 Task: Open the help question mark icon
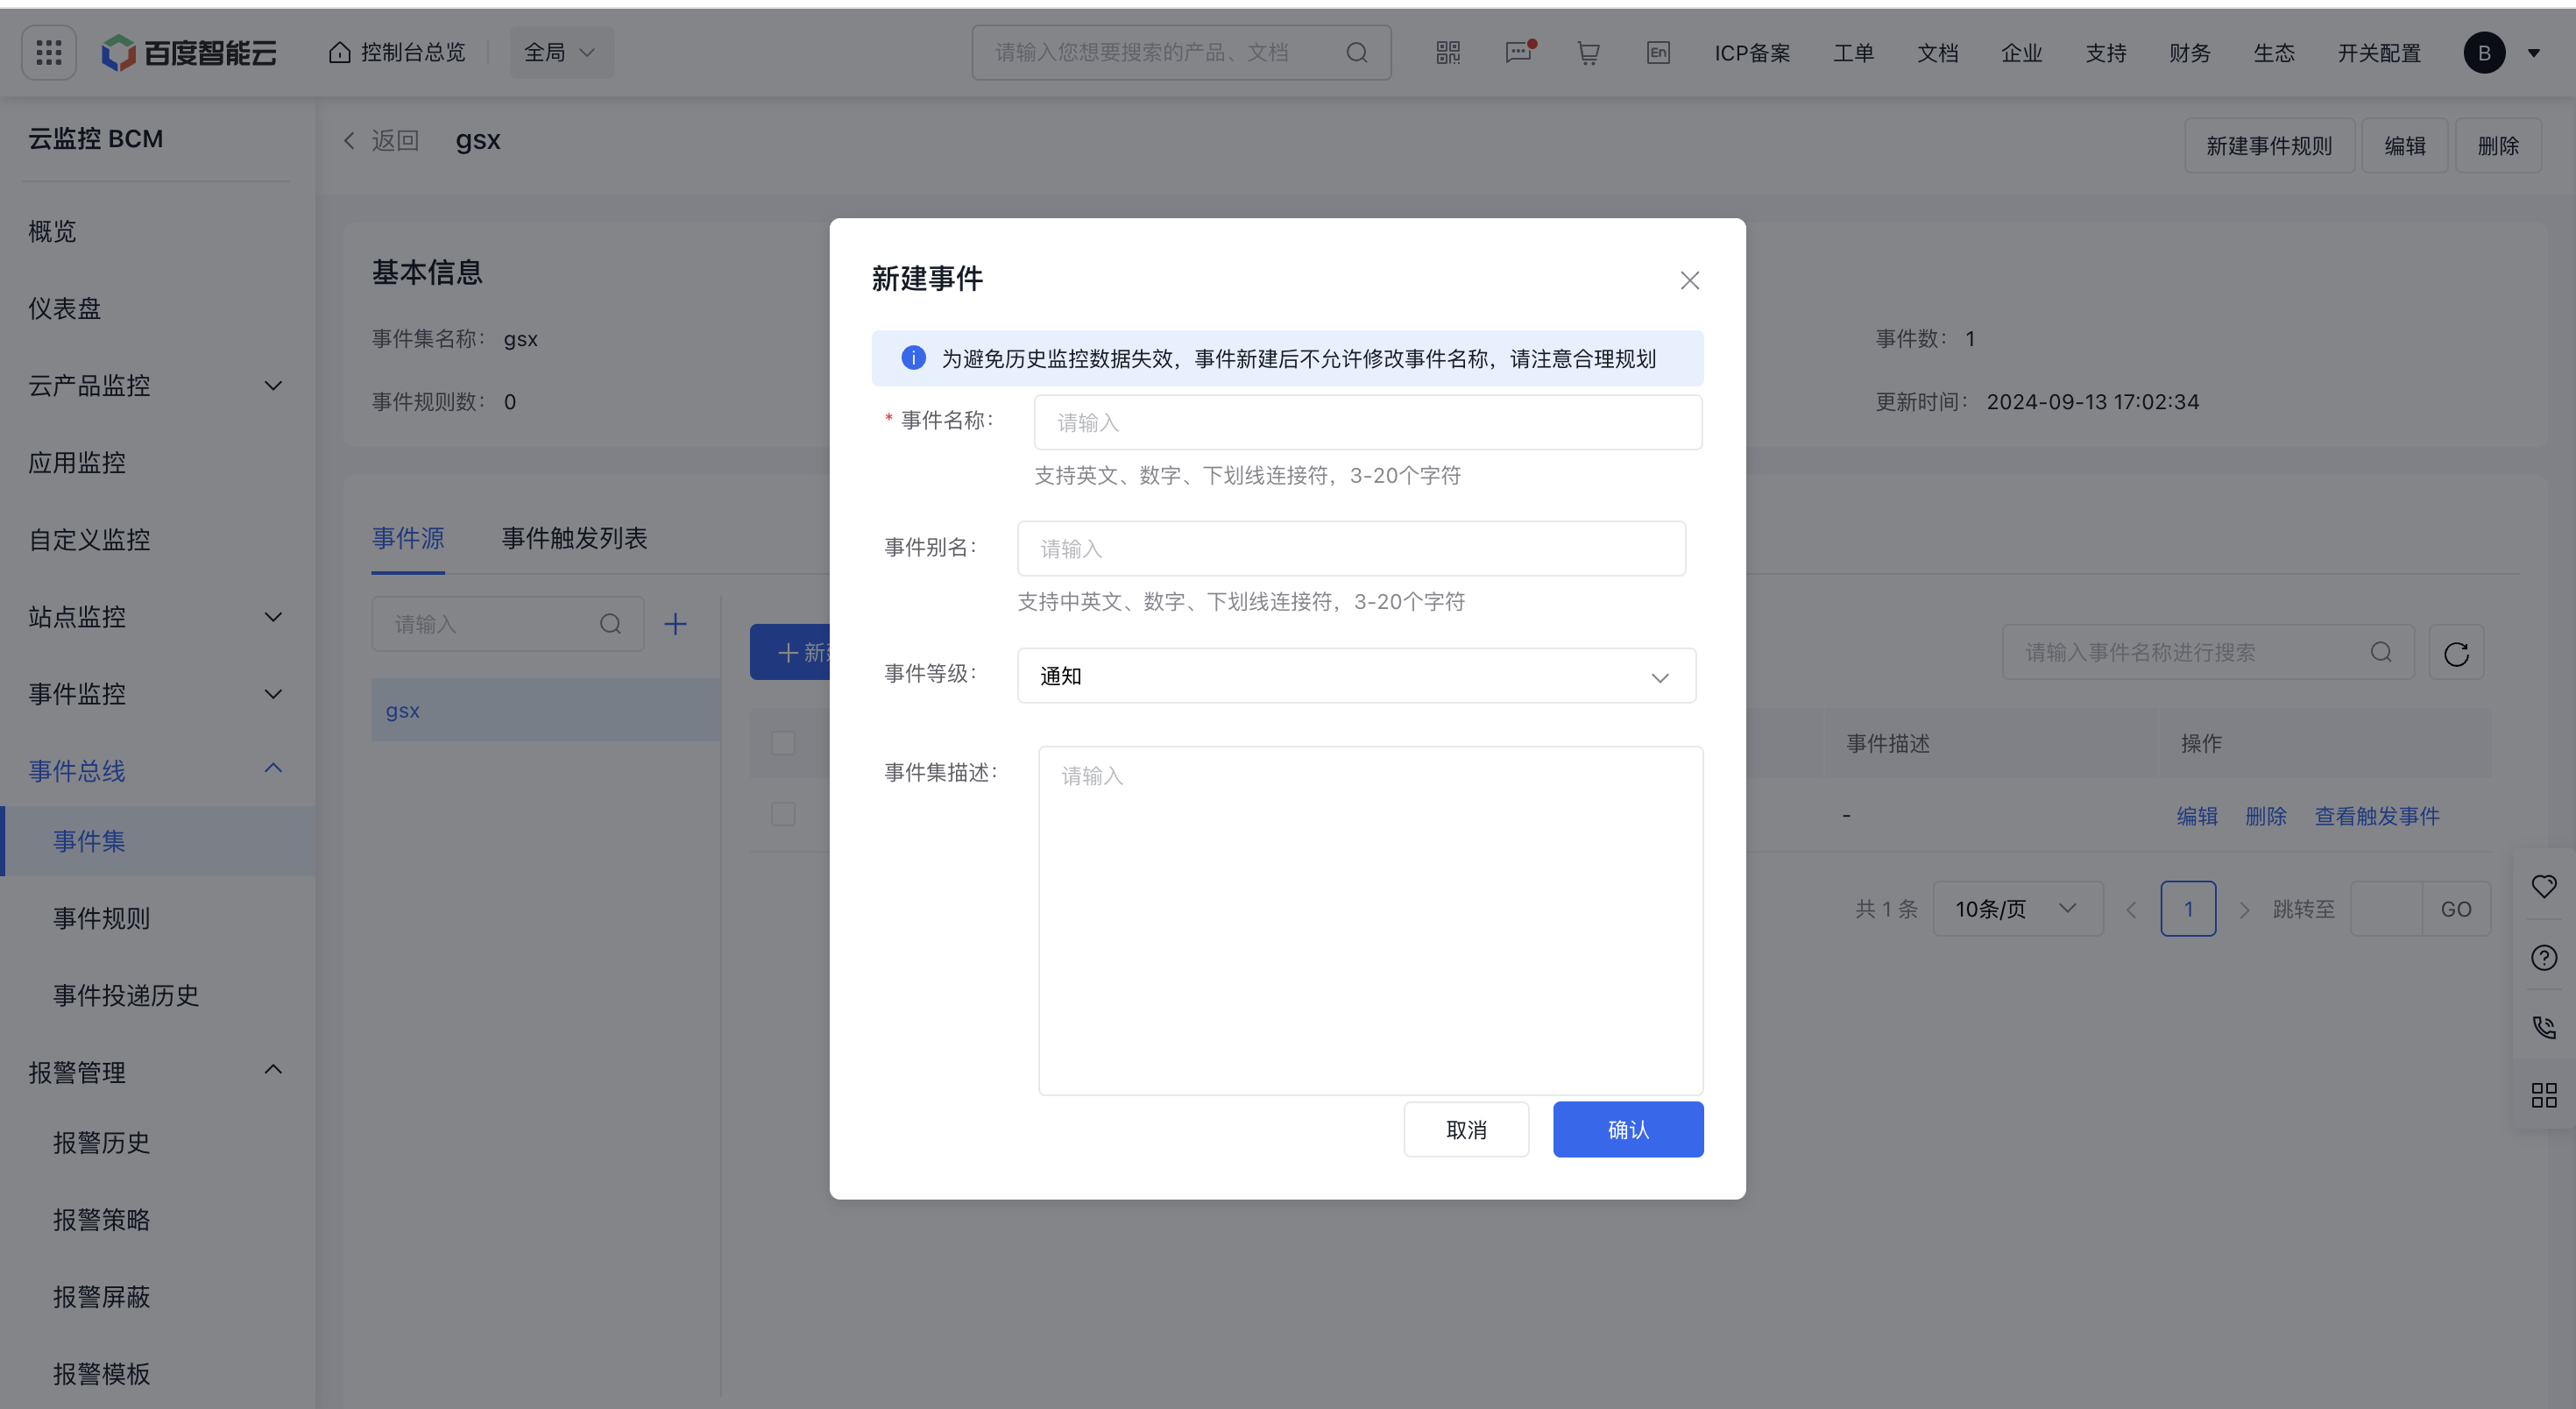point(2543,957)
